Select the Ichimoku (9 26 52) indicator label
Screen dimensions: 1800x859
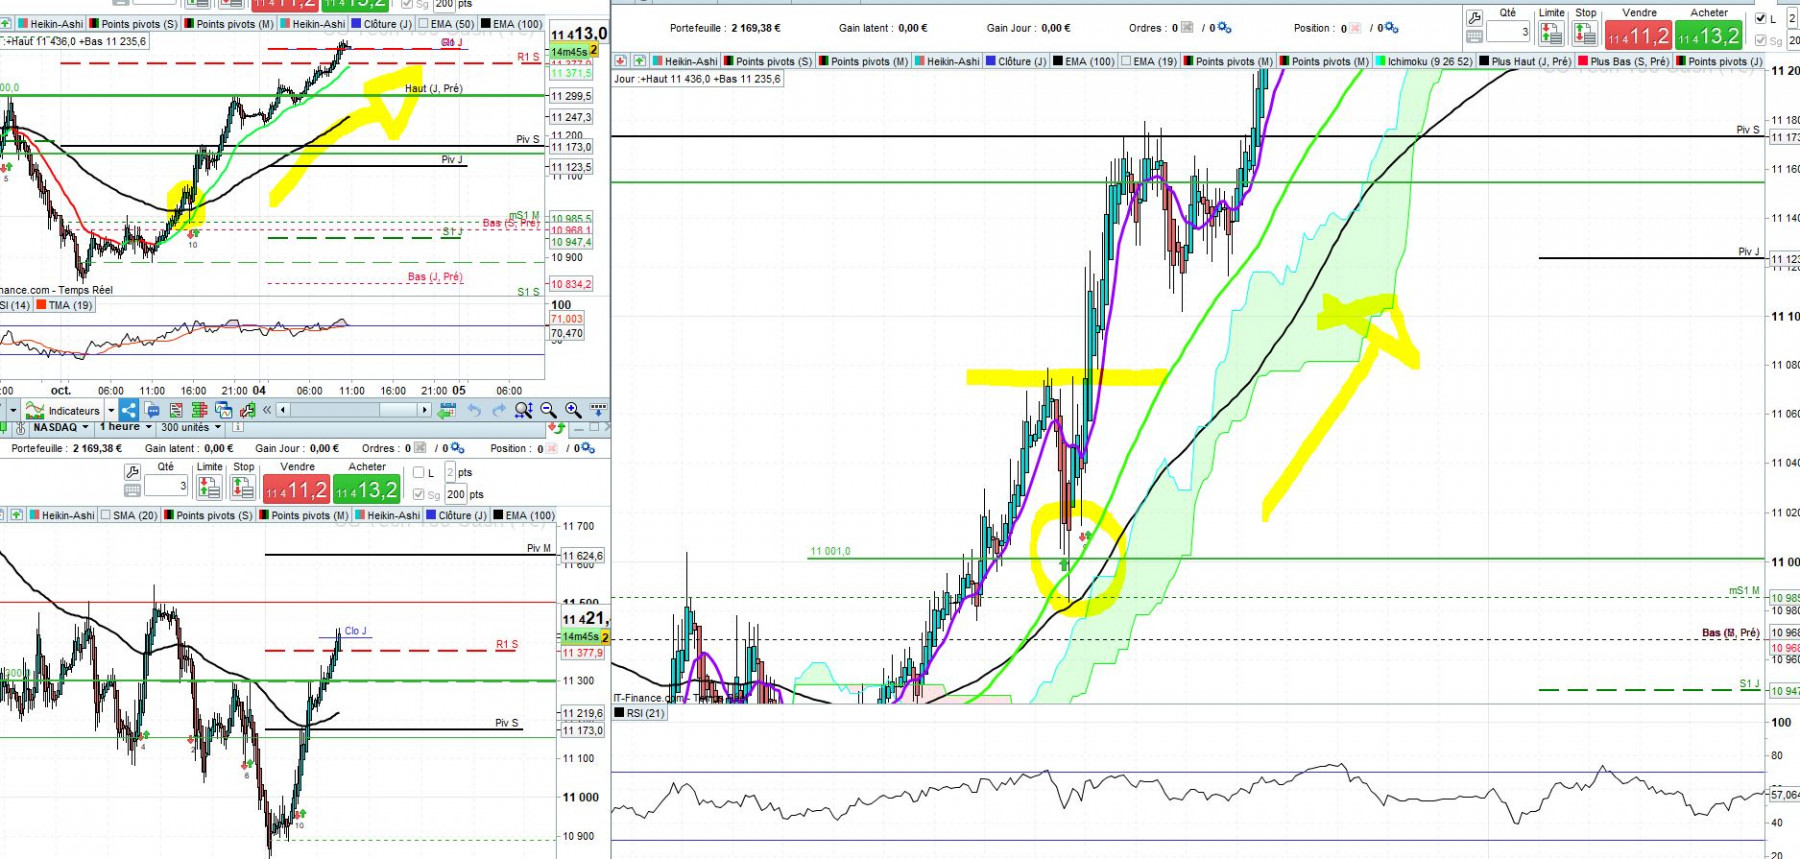click(x=1430, y=61)
